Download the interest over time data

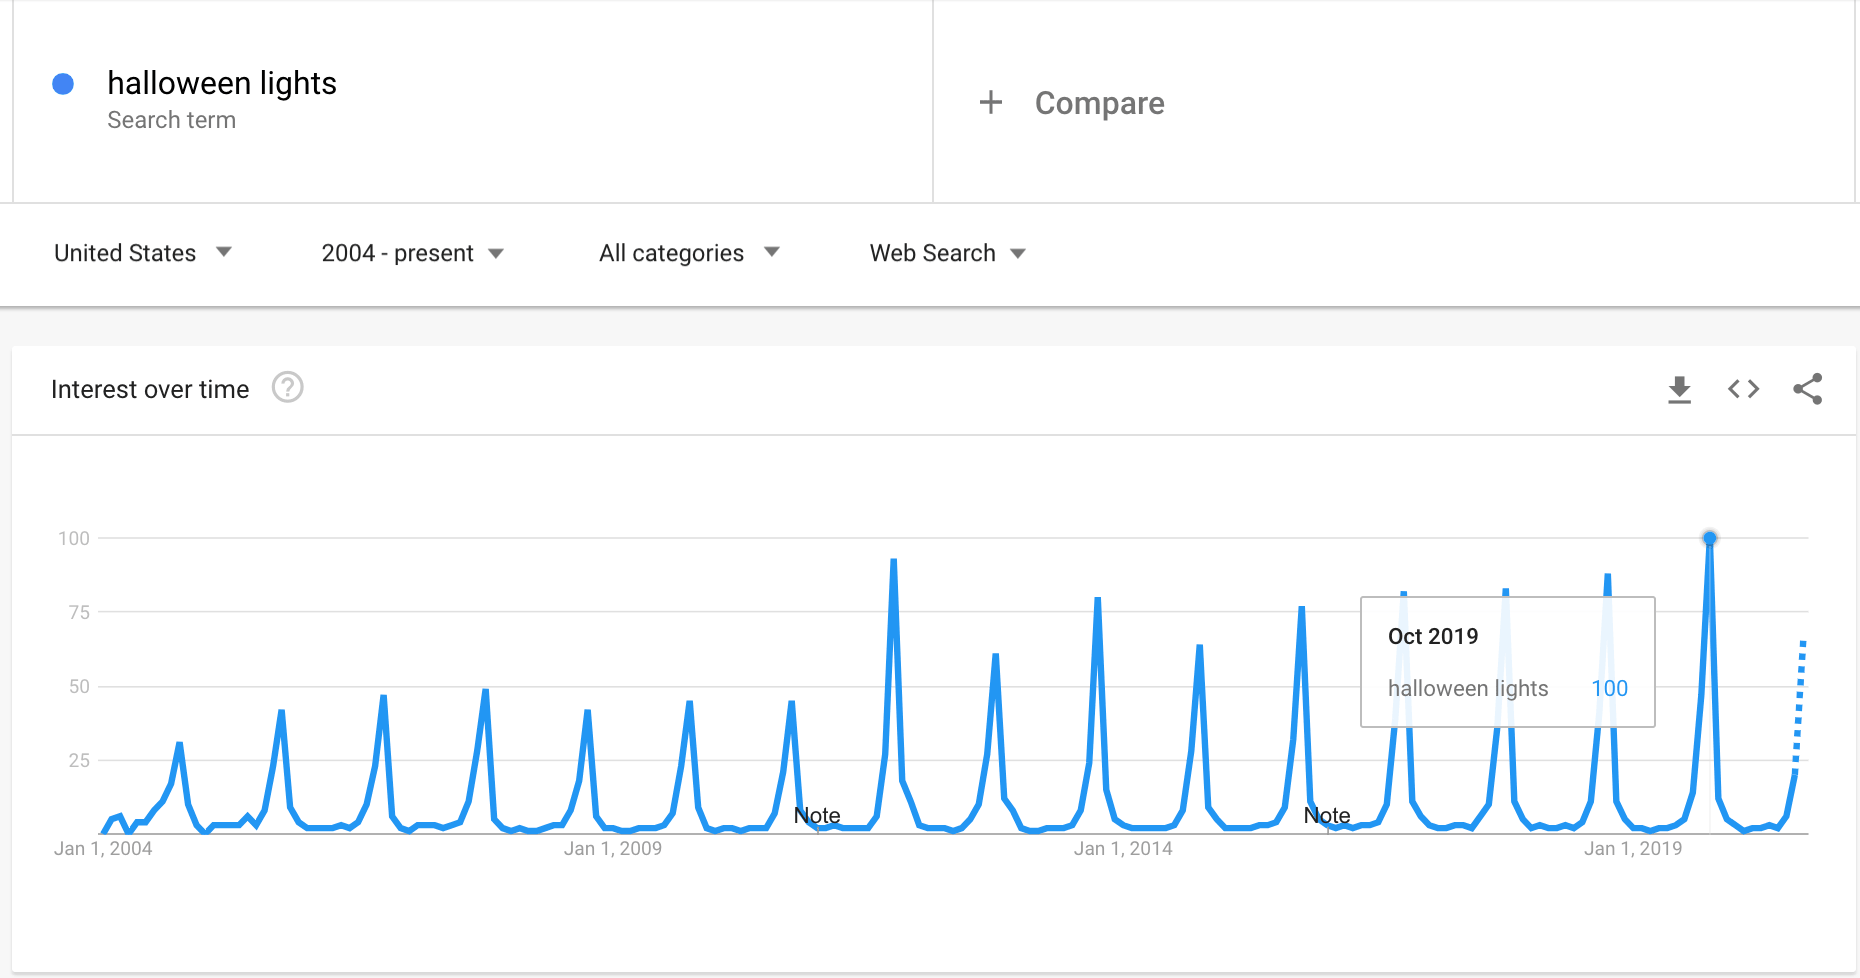[x=1679, y=389]
